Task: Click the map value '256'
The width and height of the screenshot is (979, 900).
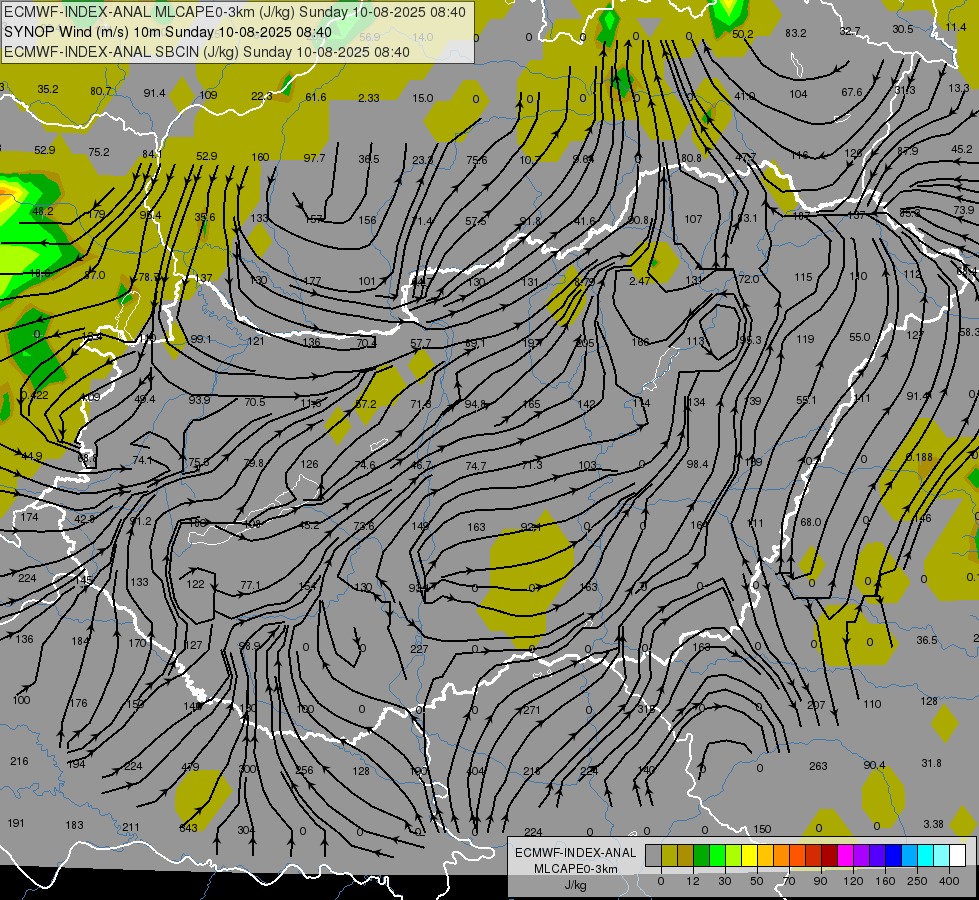Action: 304,770
